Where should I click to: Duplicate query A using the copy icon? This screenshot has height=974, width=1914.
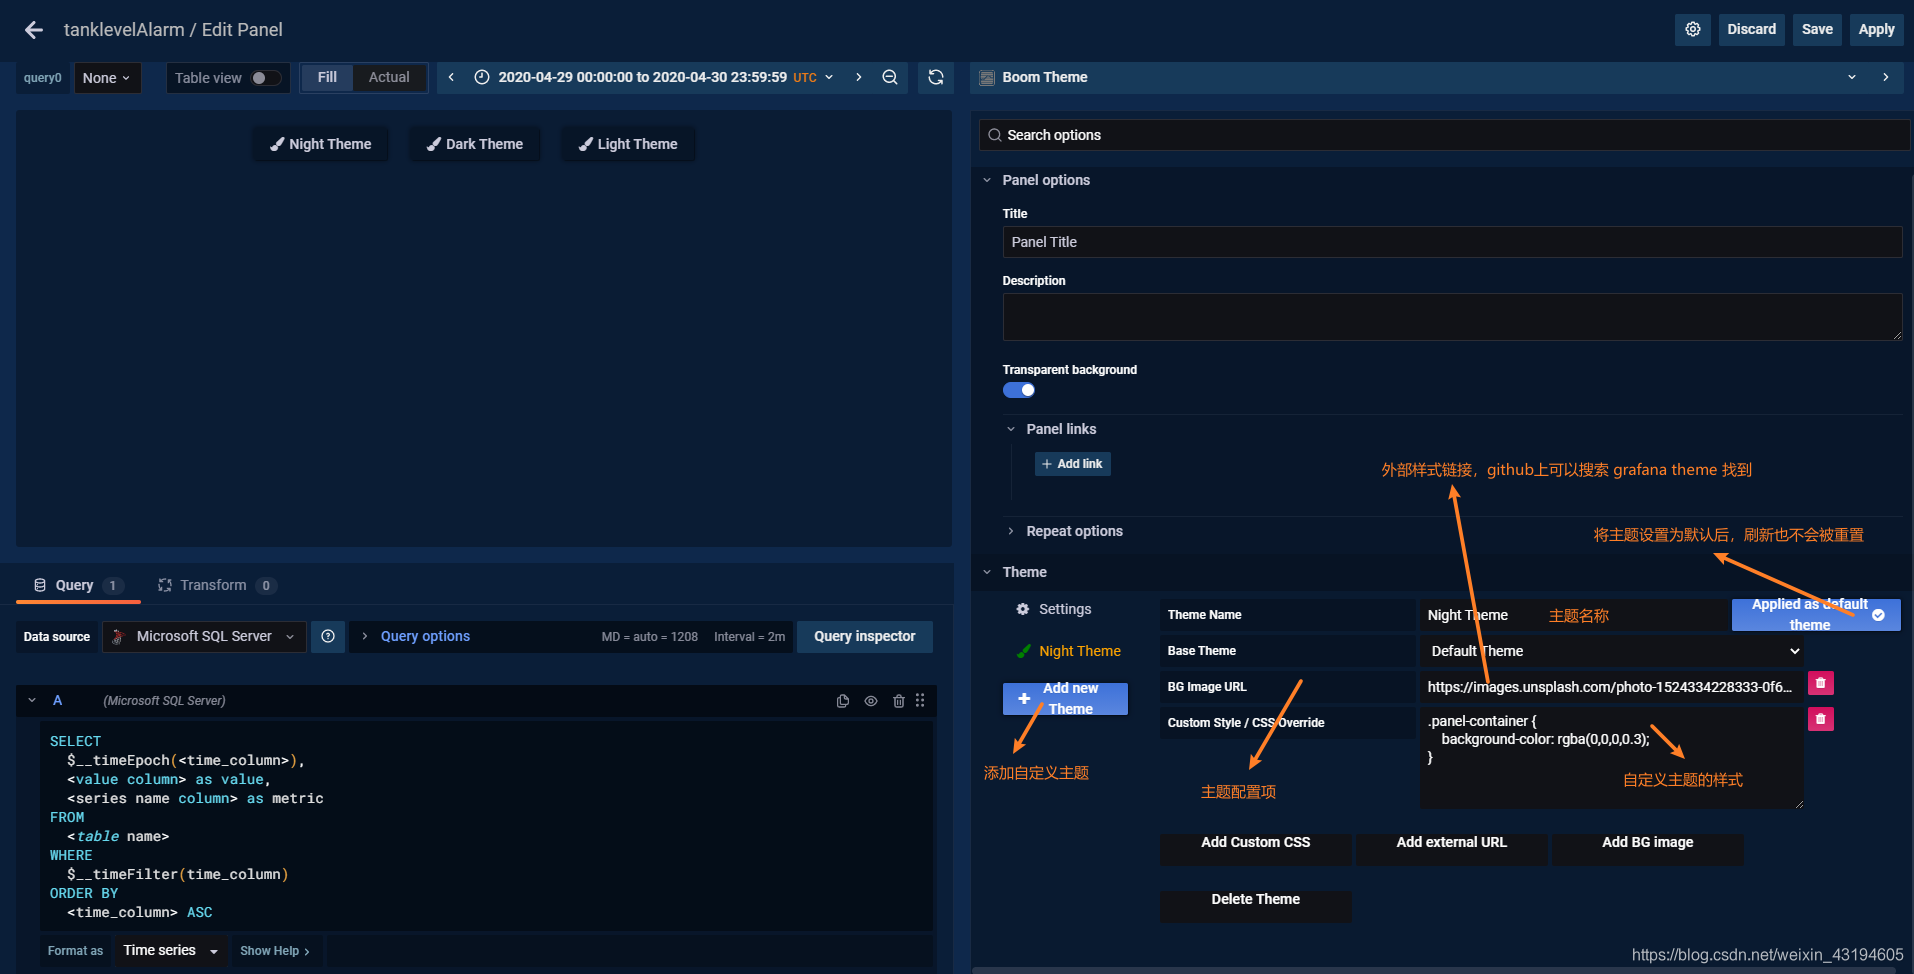click(843, 700)
